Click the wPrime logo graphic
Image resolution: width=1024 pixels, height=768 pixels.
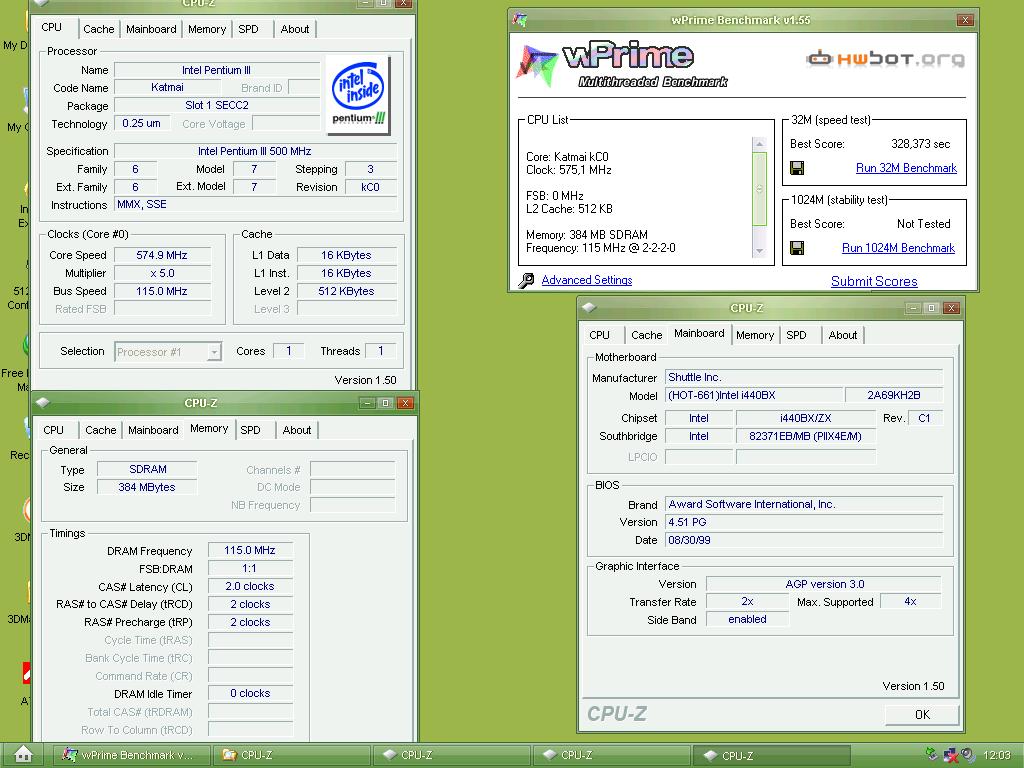pyautogui.click(x=622, y=65)
